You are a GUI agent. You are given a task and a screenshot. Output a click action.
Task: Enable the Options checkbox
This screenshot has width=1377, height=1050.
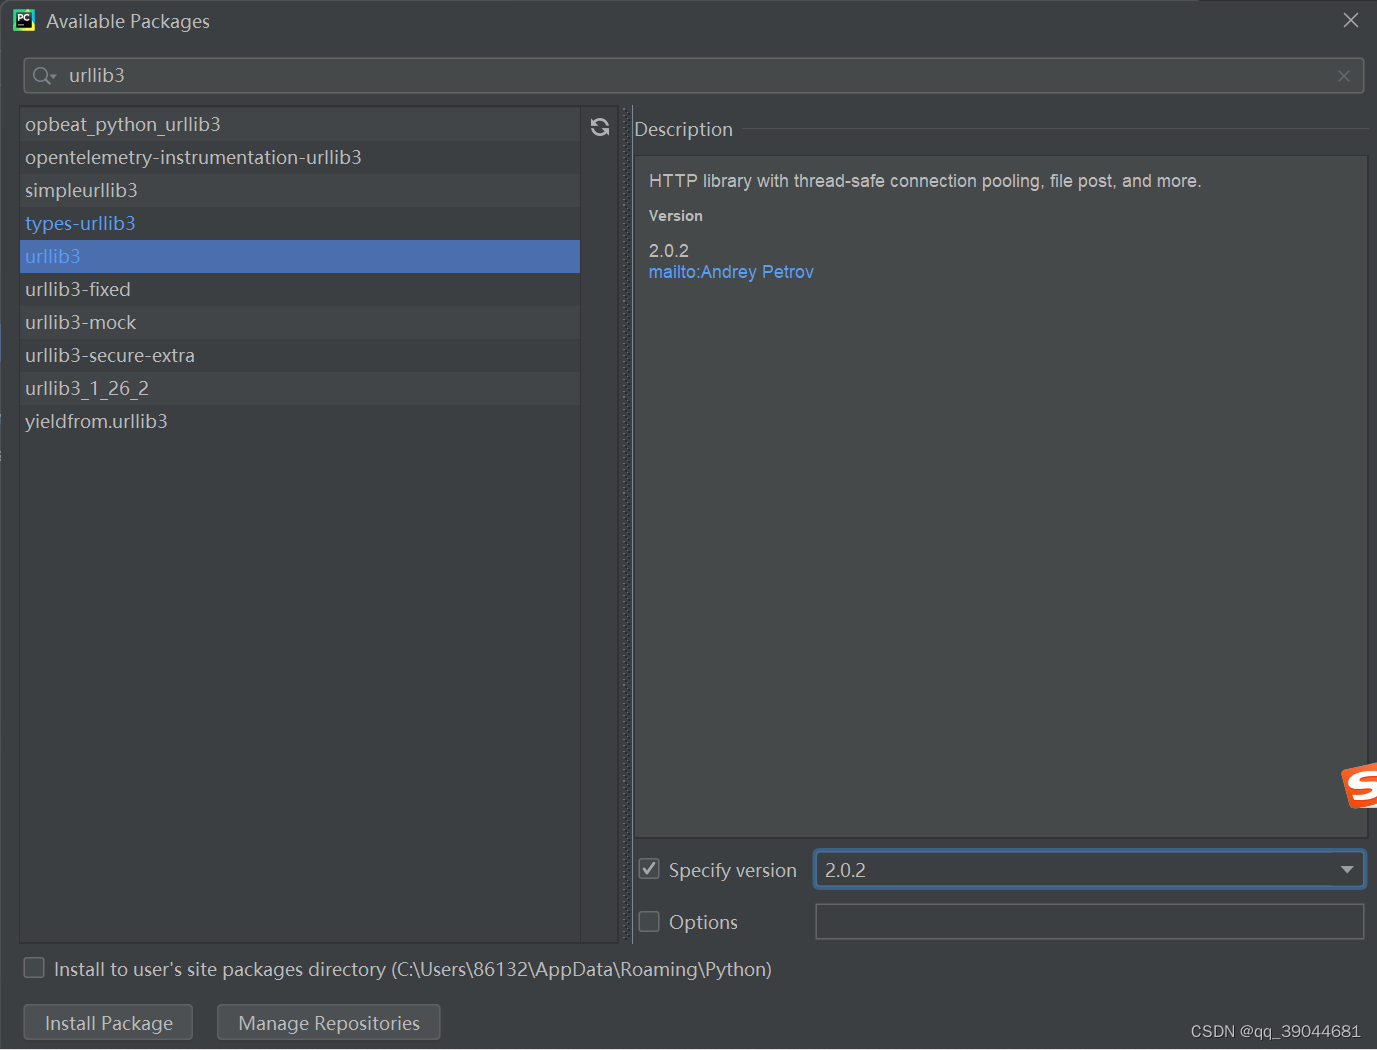click(648, 921)
